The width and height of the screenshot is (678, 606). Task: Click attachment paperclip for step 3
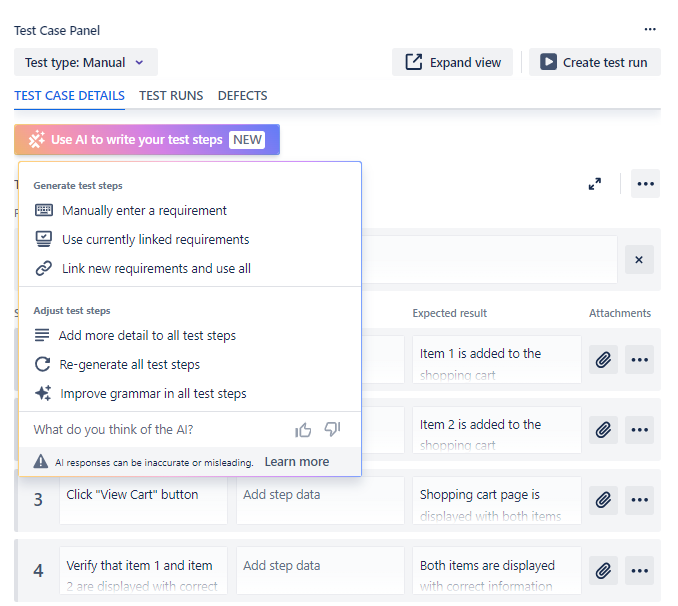pos(603,501)
